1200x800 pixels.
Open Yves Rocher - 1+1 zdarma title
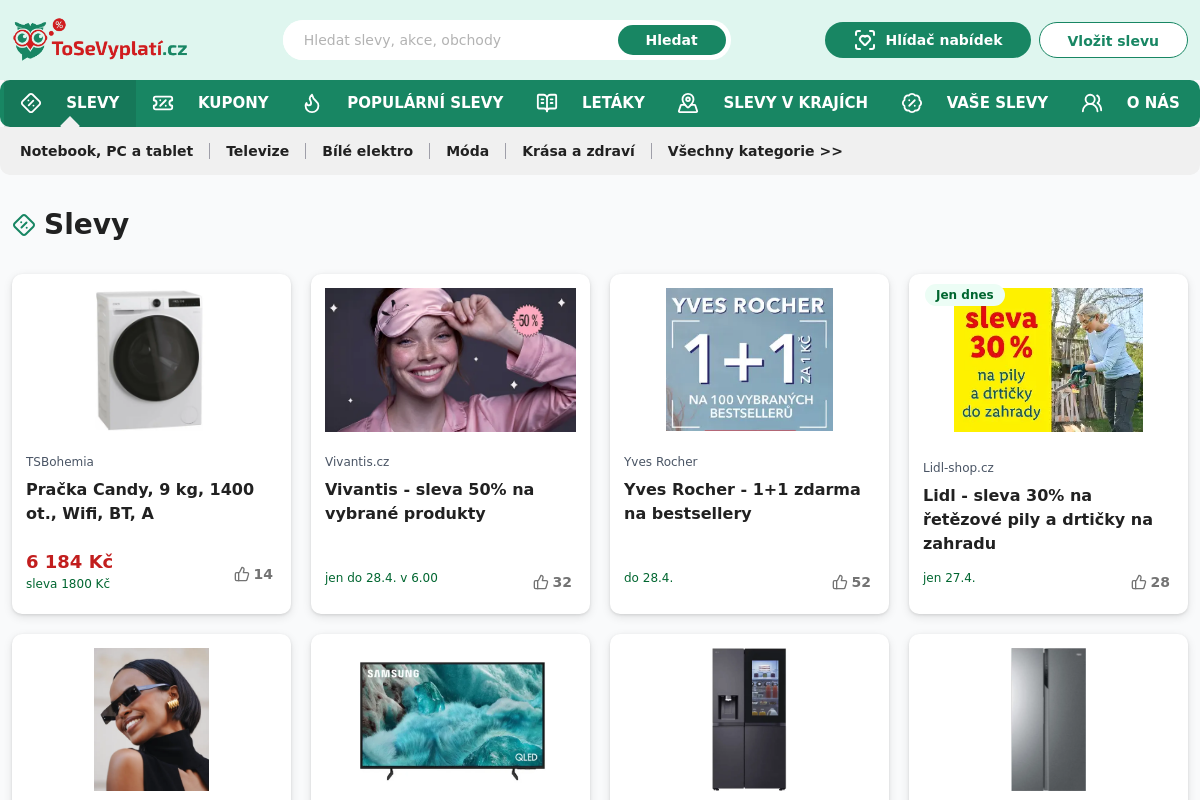(x=742, y=501)
